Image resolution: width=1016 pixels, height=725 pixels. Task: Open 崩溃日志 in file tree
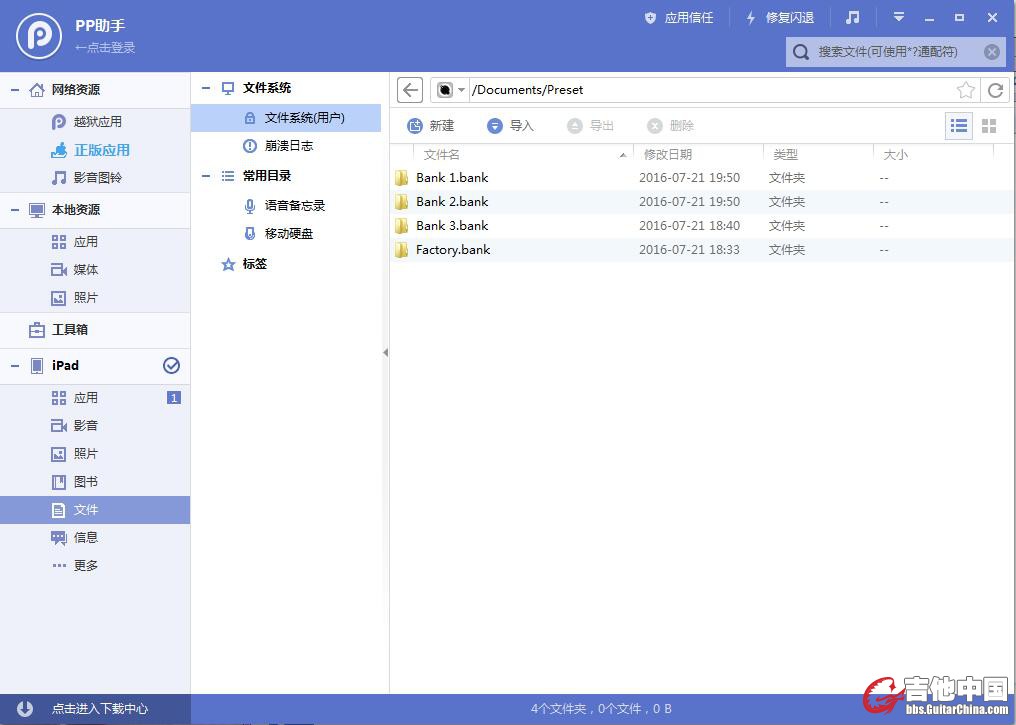pyautogui.click(x=288, y=146)
